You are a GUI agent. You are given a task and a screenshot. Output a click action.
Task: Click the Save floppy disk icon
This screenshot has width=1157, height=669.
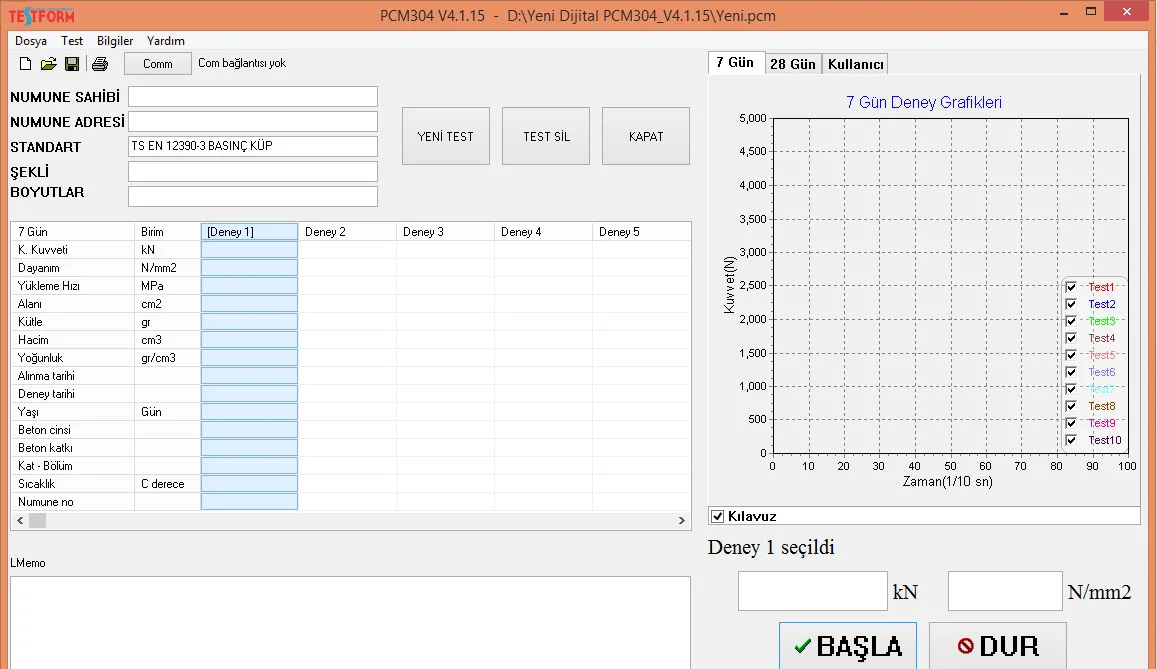[x=72, y=64]
